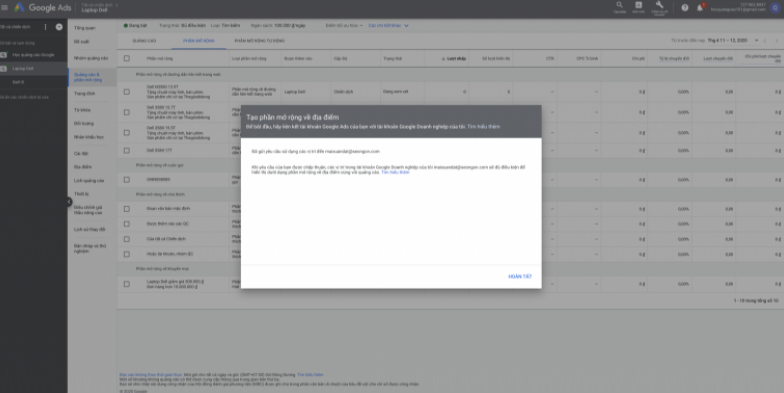The width and height of the screenshot is (784, 393).
Task: Tick checkbox for Dell N3580 row
Action: [x=126, y=92]
